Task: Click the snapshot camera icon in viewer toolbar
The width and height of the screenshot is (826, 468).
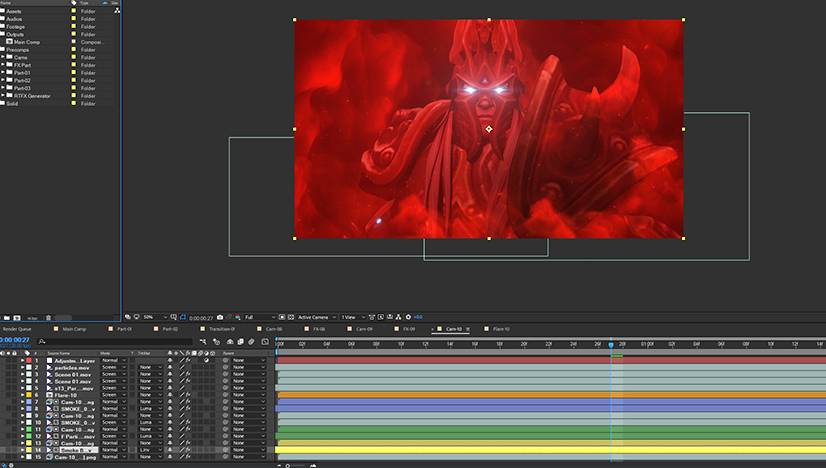Action: click(x=220, y=317)
